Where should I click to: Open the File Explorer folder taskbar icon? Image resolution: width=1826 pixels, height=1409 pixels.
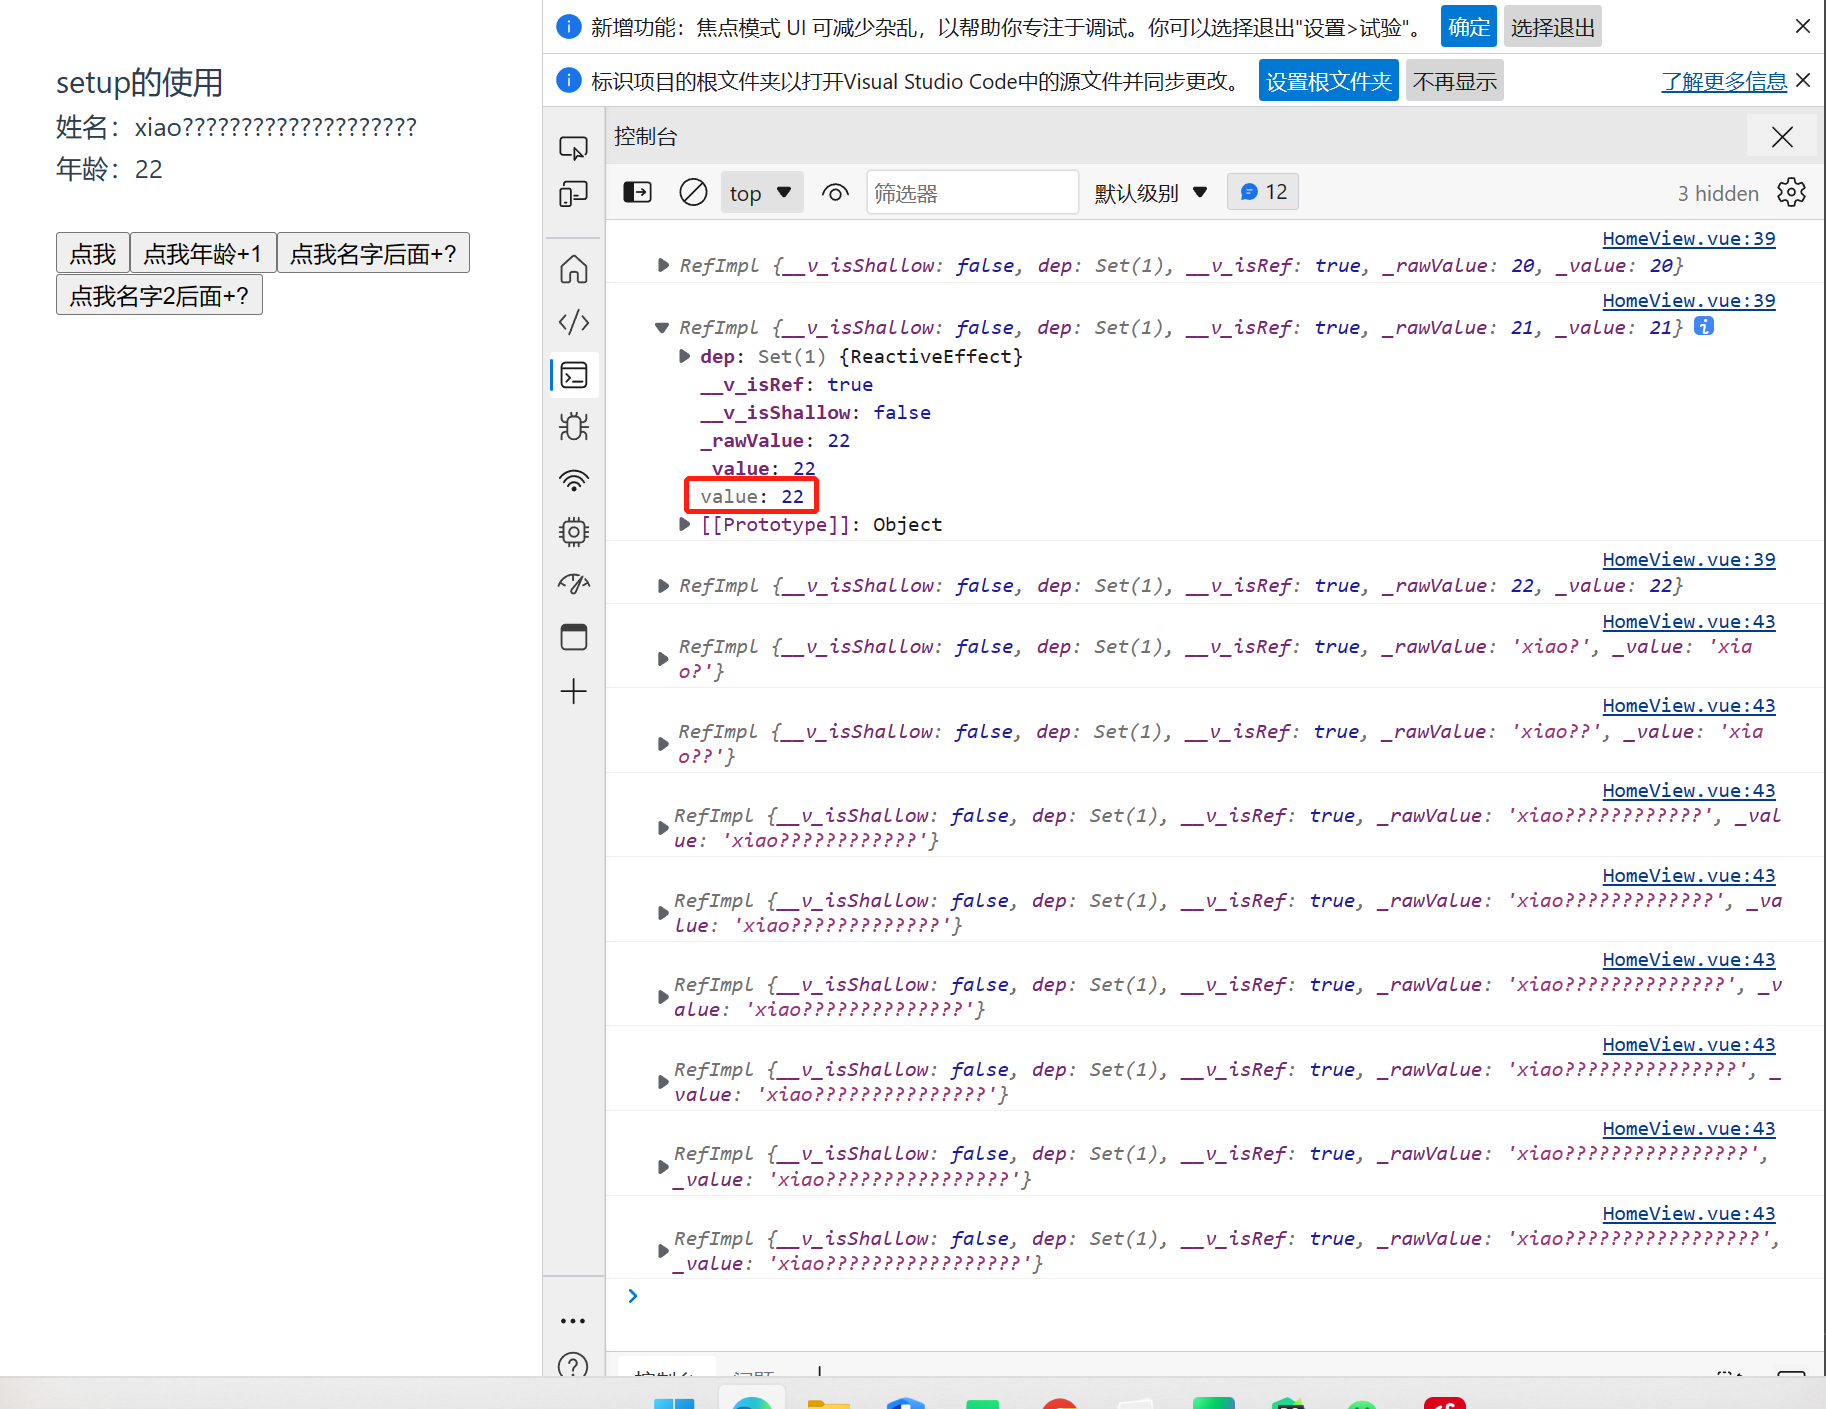[x=828, y=1402]
